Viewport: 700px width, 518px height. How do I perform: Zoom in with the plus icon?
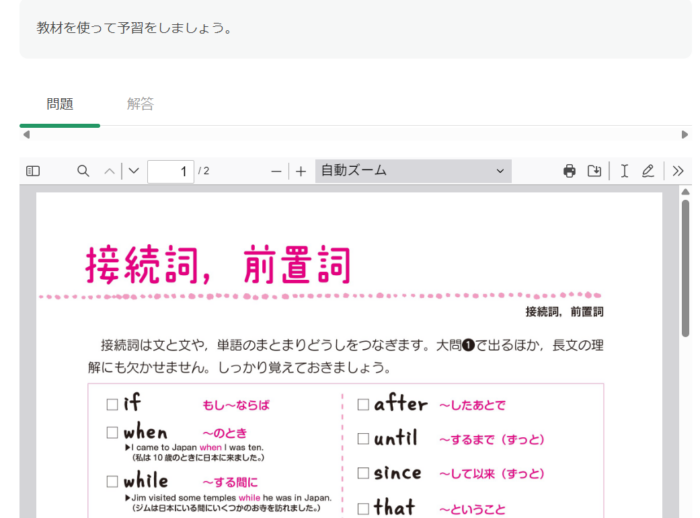(x=301, y=171)
